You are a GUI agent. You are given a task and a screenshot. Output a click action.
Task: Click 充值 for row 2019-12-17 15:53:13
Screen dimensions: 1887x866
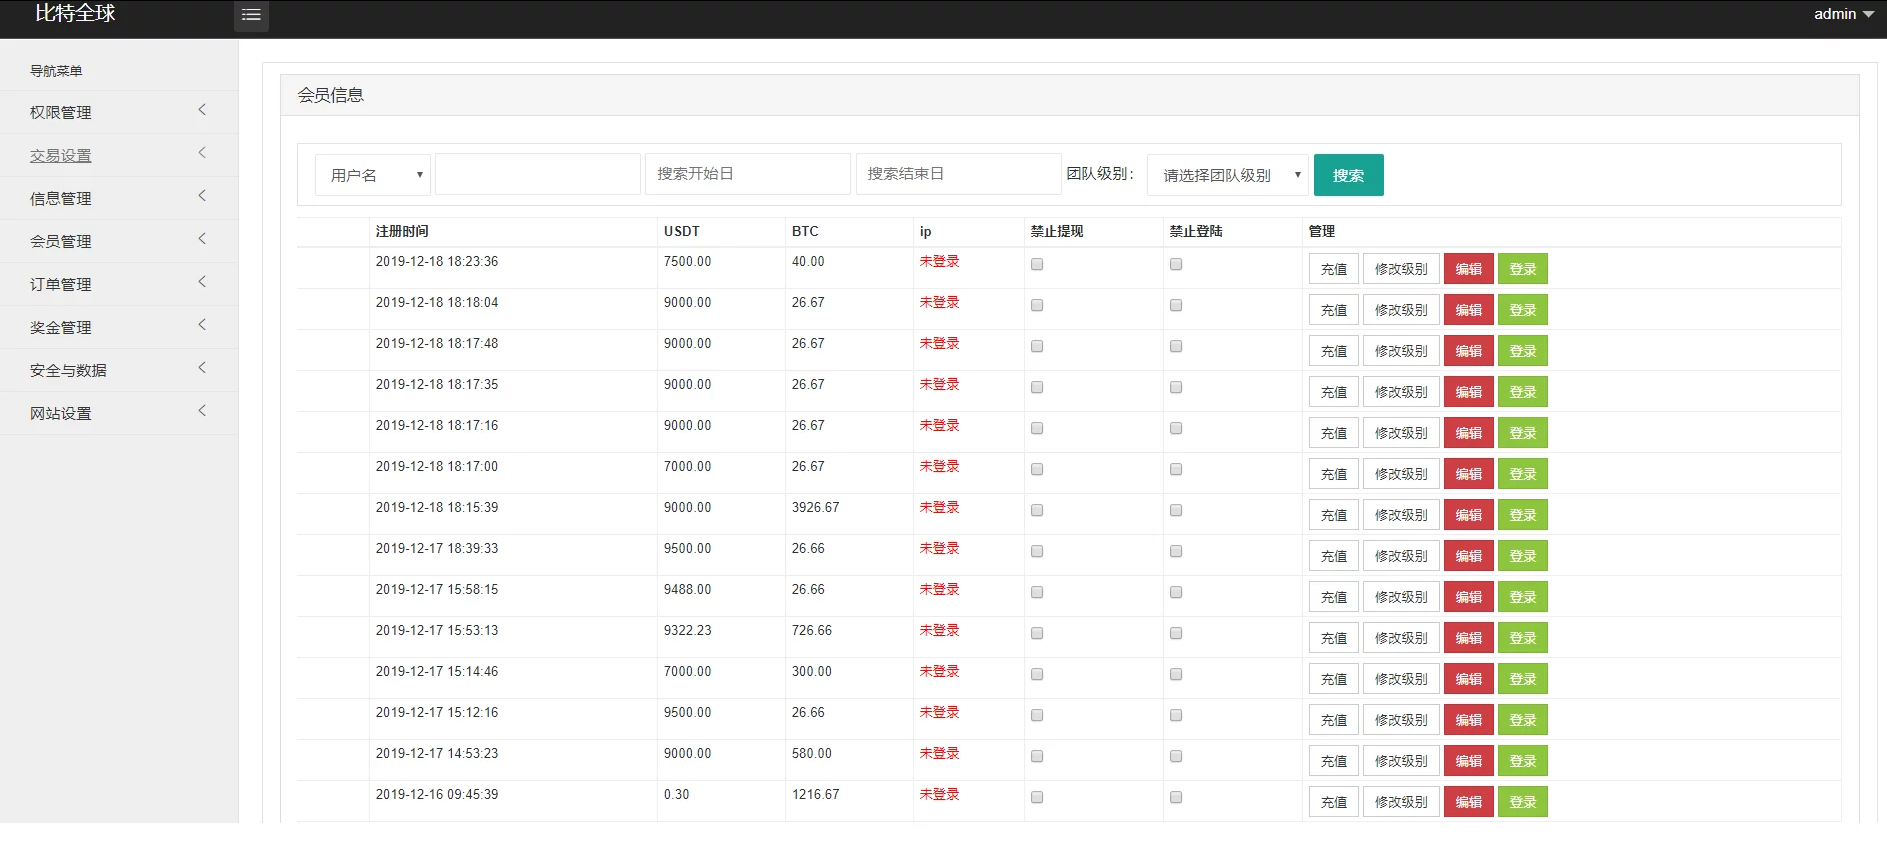pos(1334,638)
